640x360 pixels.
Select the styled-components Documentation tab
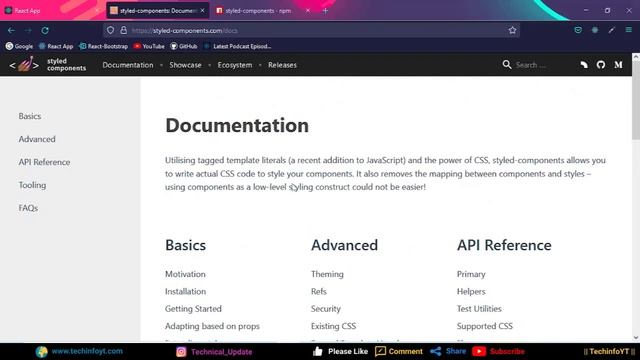[x=158, y=11]
